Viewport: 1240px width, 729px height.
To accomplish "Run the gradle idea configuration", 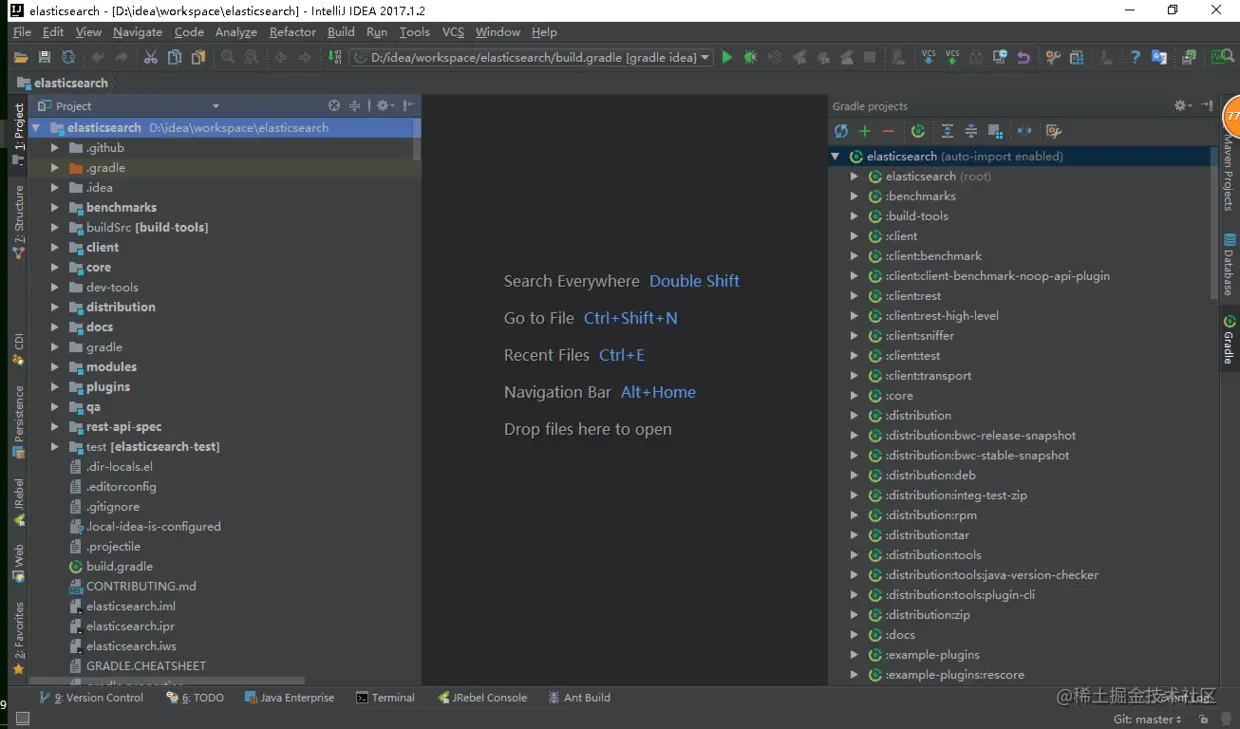I will click(x=727, y=58).
